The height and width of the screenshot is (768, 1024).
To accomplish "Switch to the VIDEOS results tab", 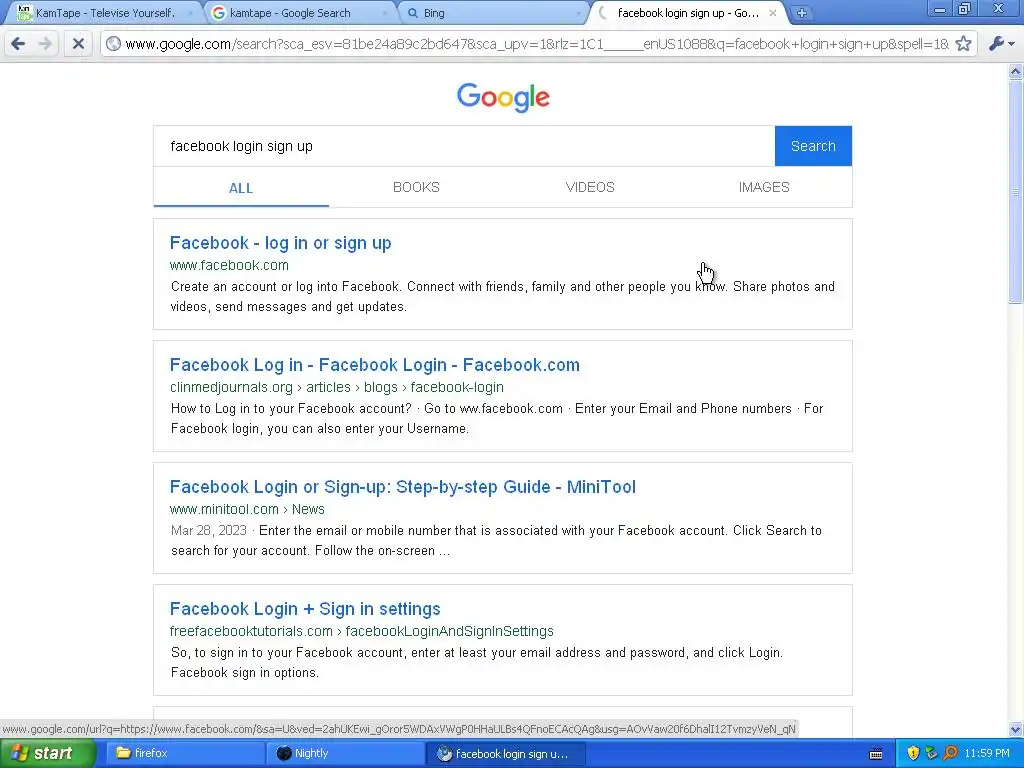I will coord(590,187).
